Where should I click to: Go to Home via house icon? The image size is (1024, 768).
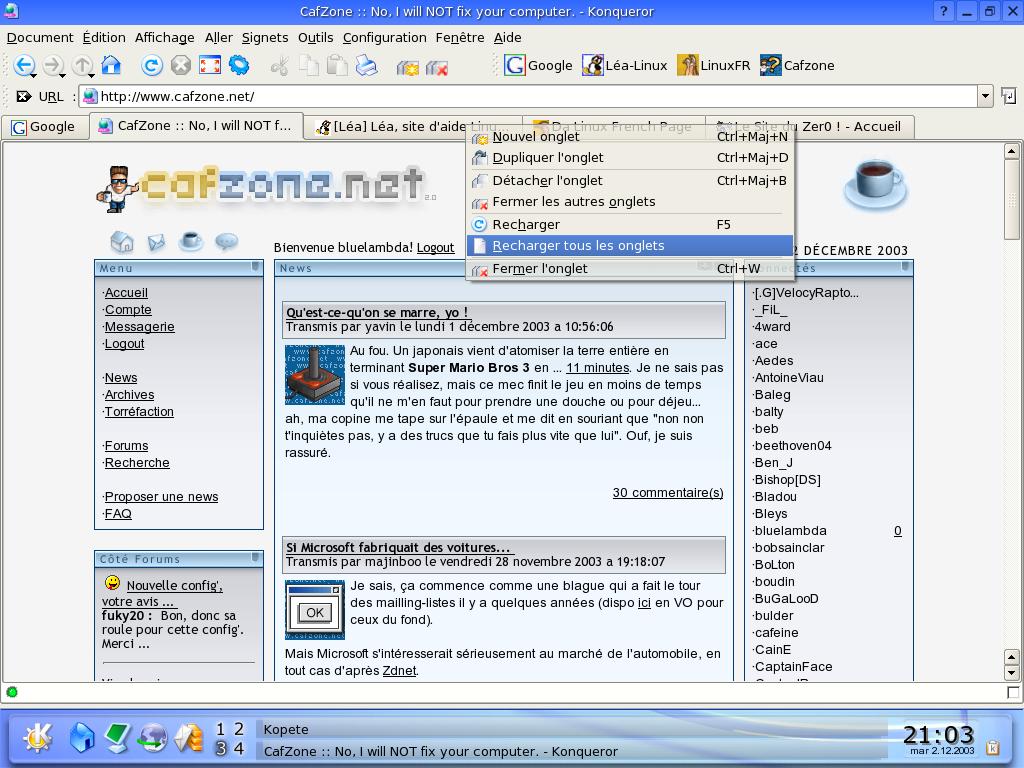pyautogui.click(x=112, y=65)
